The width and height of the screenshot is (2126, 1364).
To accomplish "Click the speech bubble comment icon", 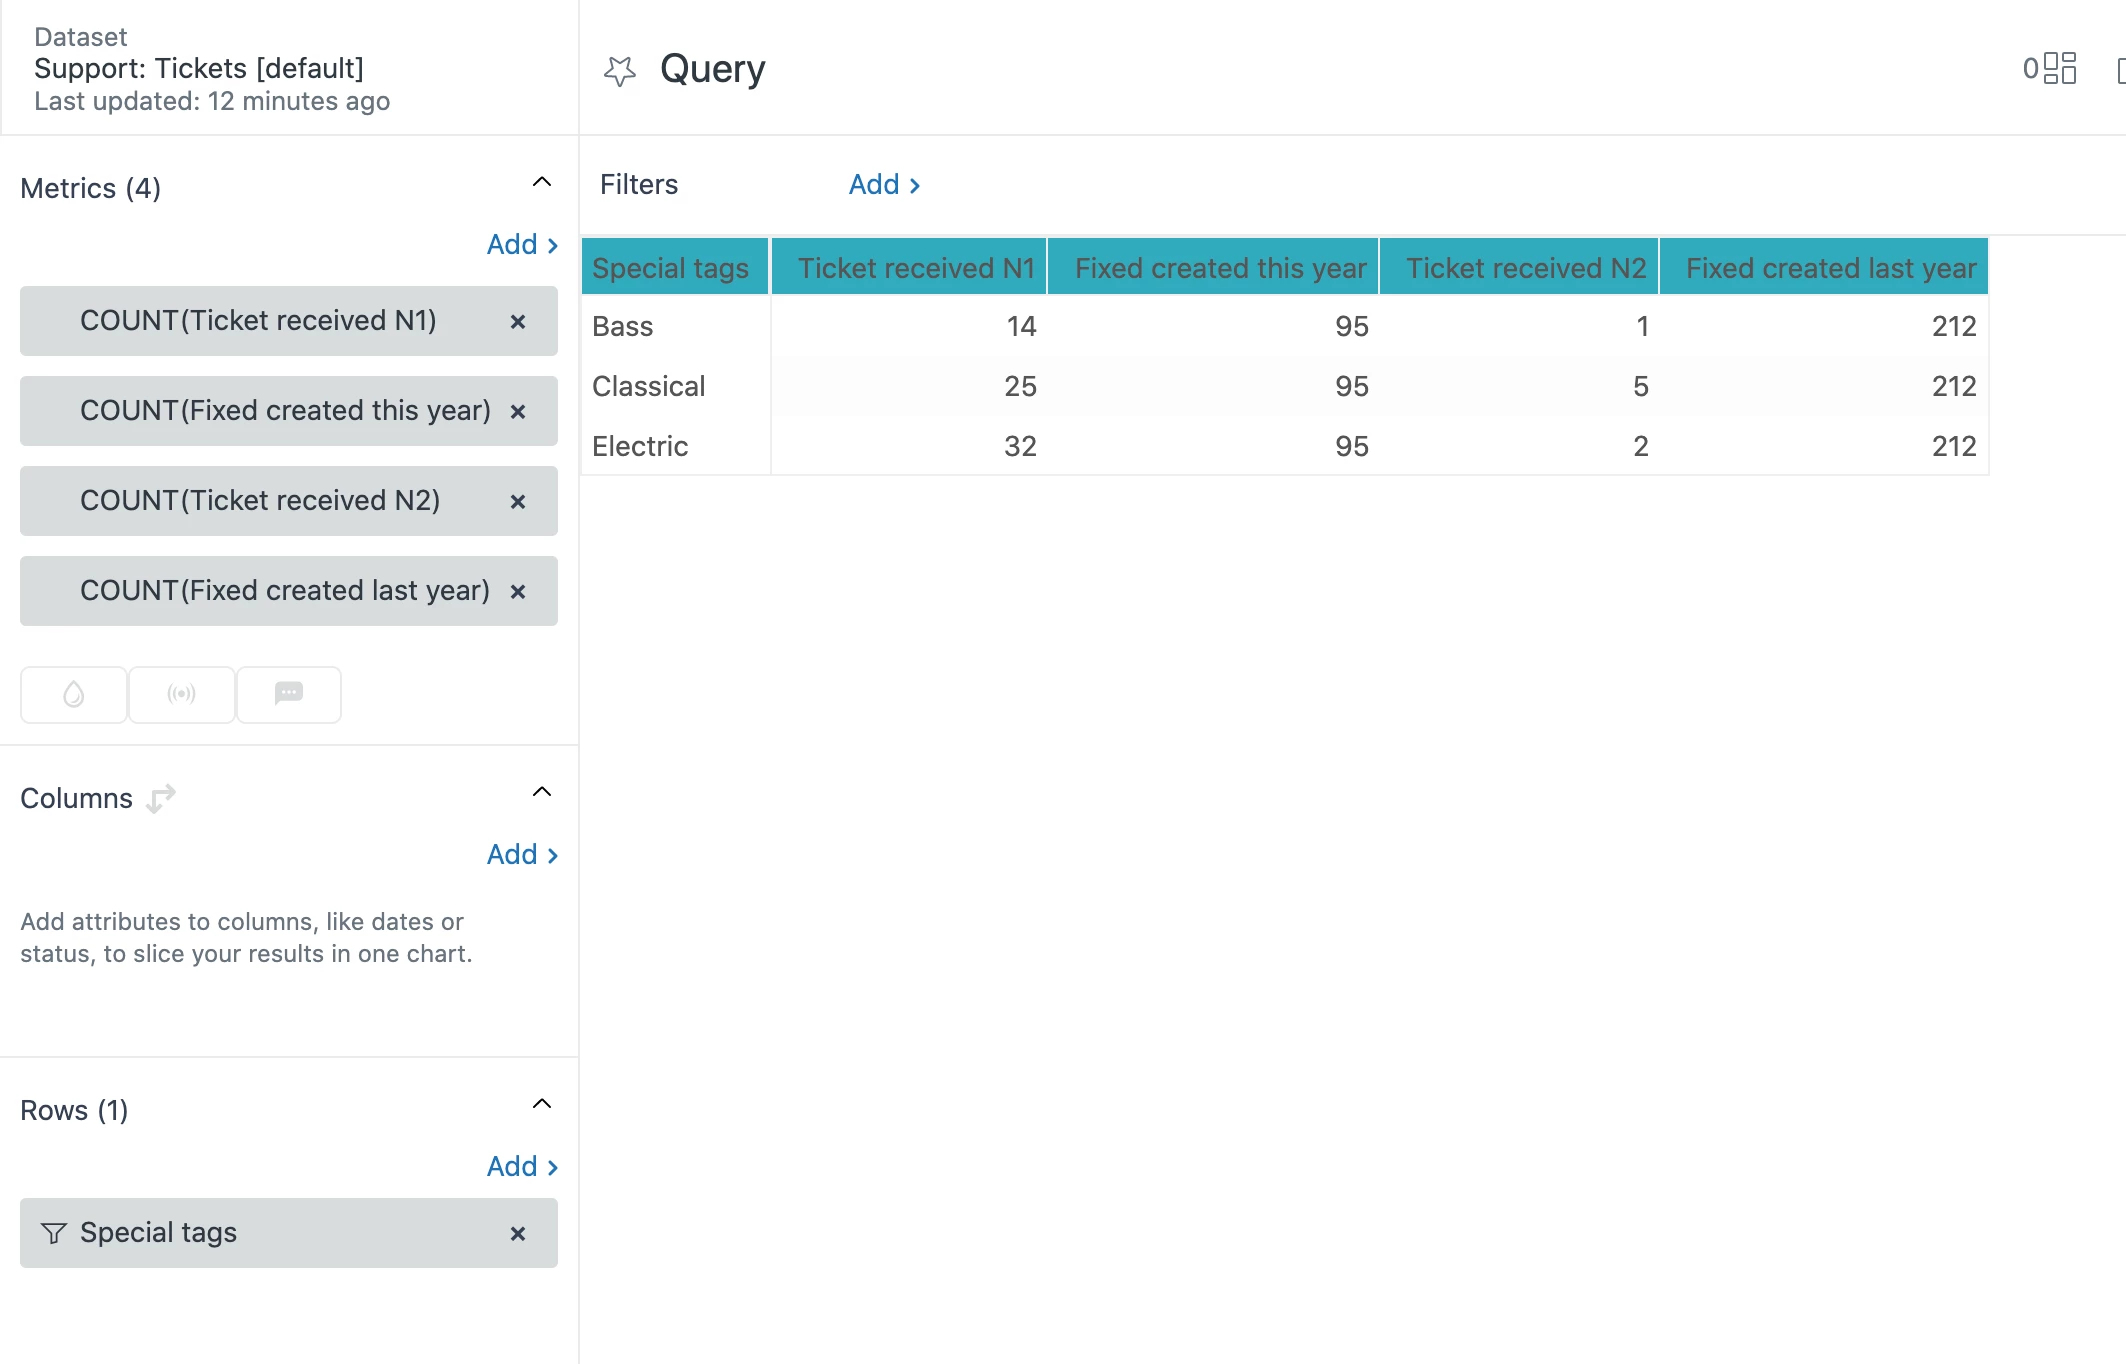I will point(289,694).
